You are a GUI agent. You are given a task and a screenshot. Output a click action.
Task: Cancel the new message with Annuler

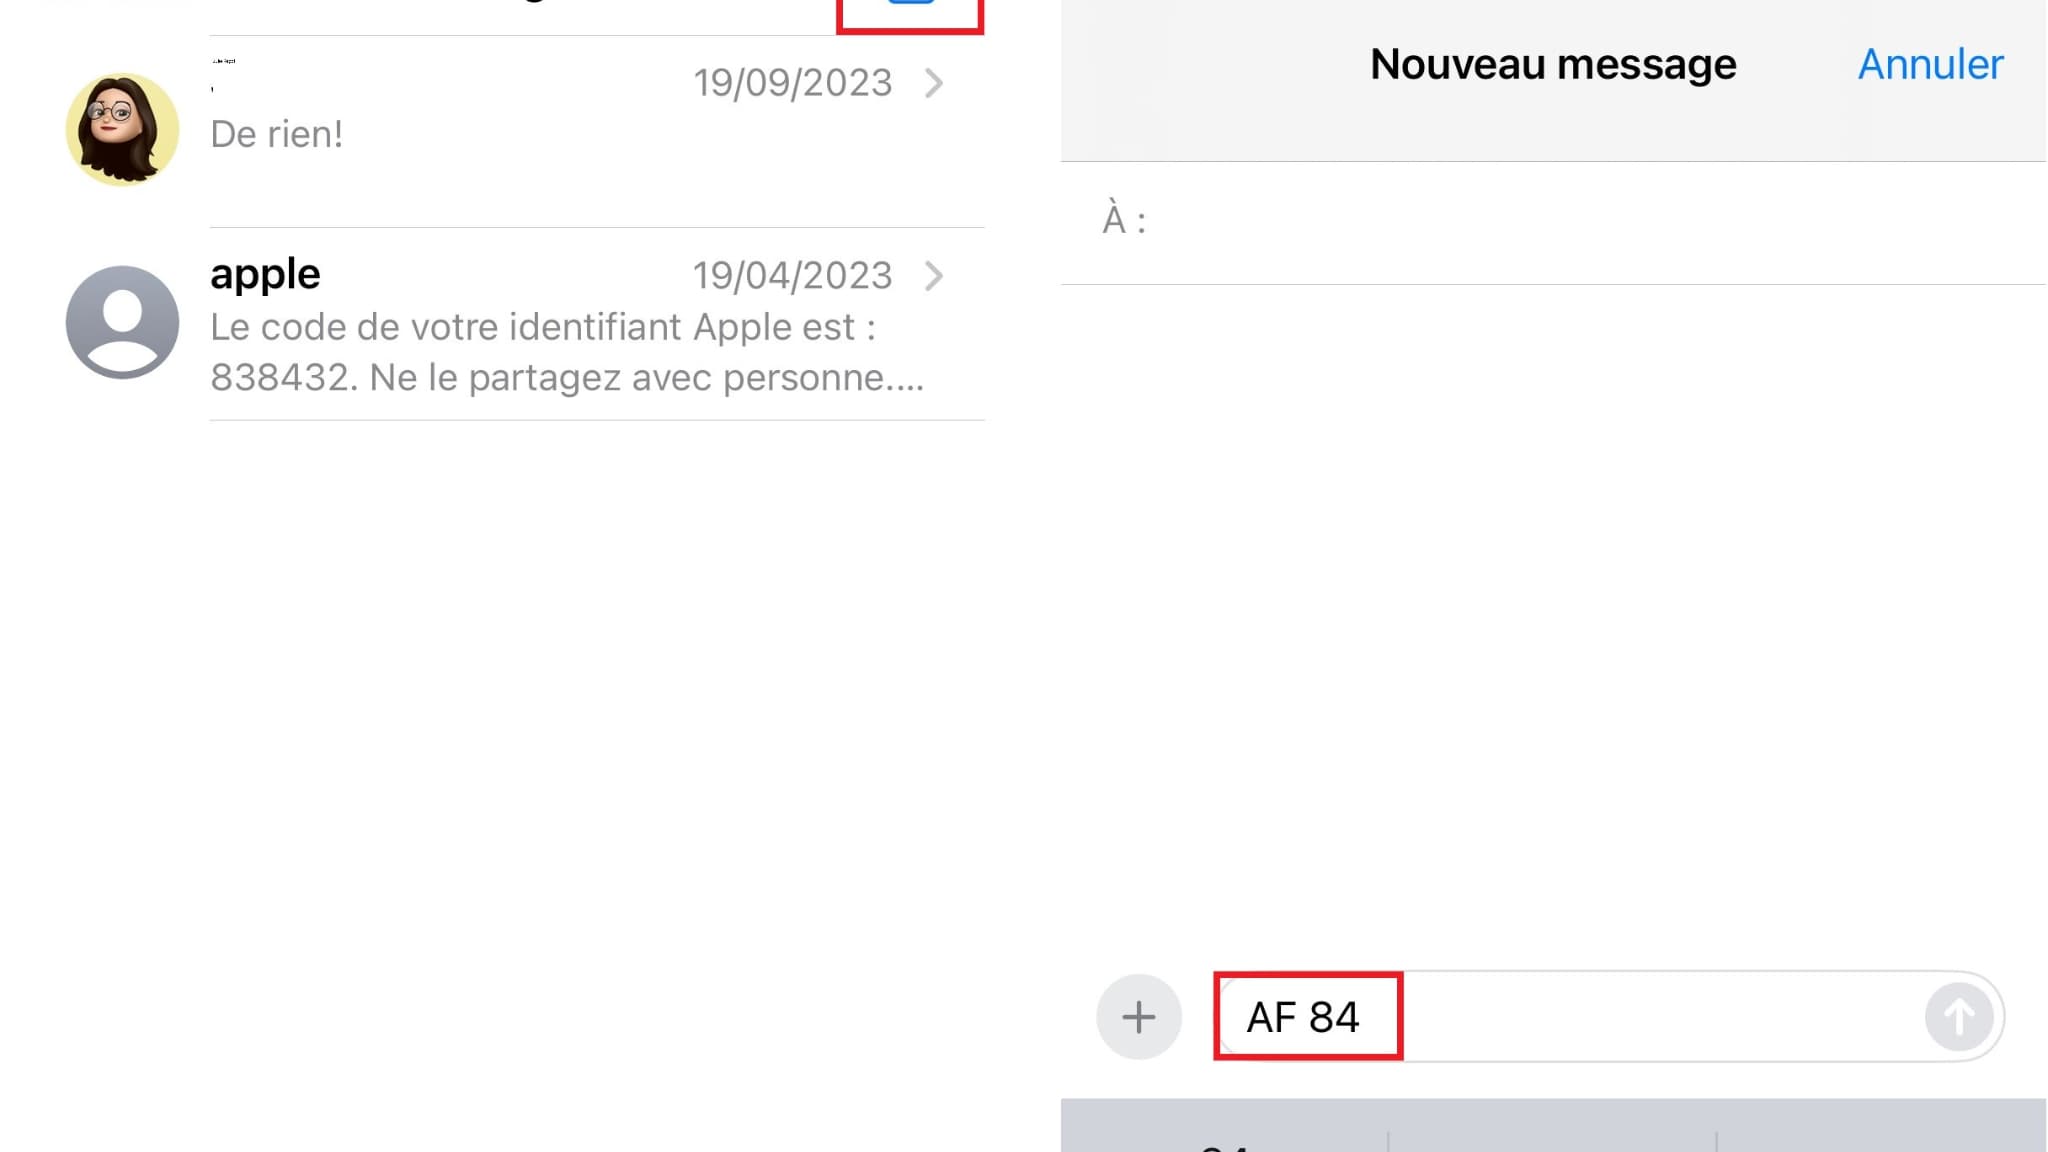(x=1930, y=63)
